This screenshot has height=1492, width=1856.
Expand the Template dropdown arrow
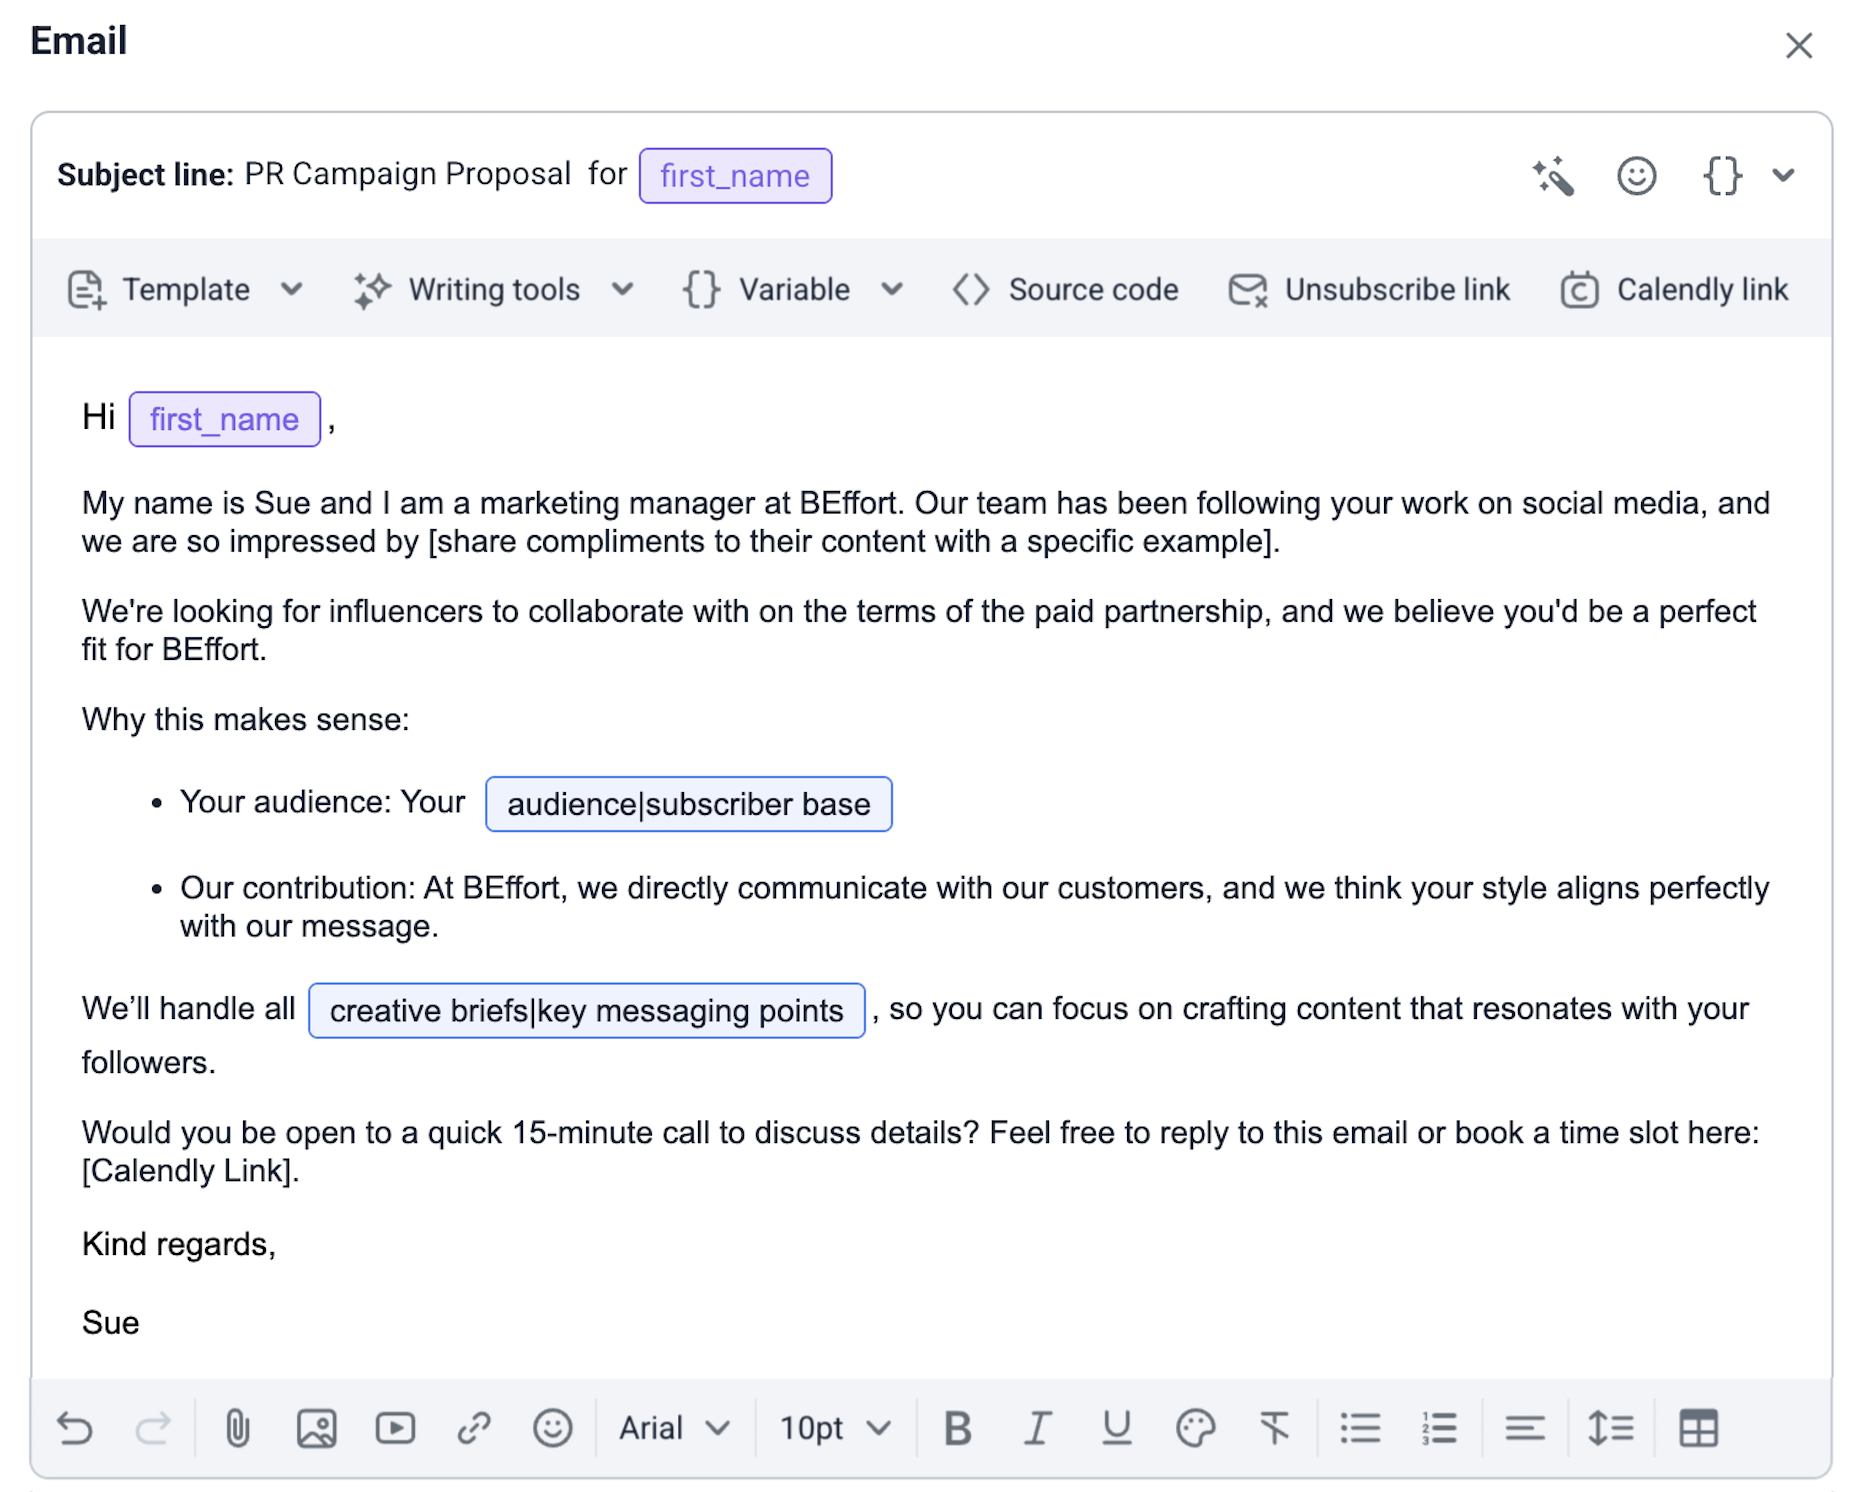[x=291, y=289]
